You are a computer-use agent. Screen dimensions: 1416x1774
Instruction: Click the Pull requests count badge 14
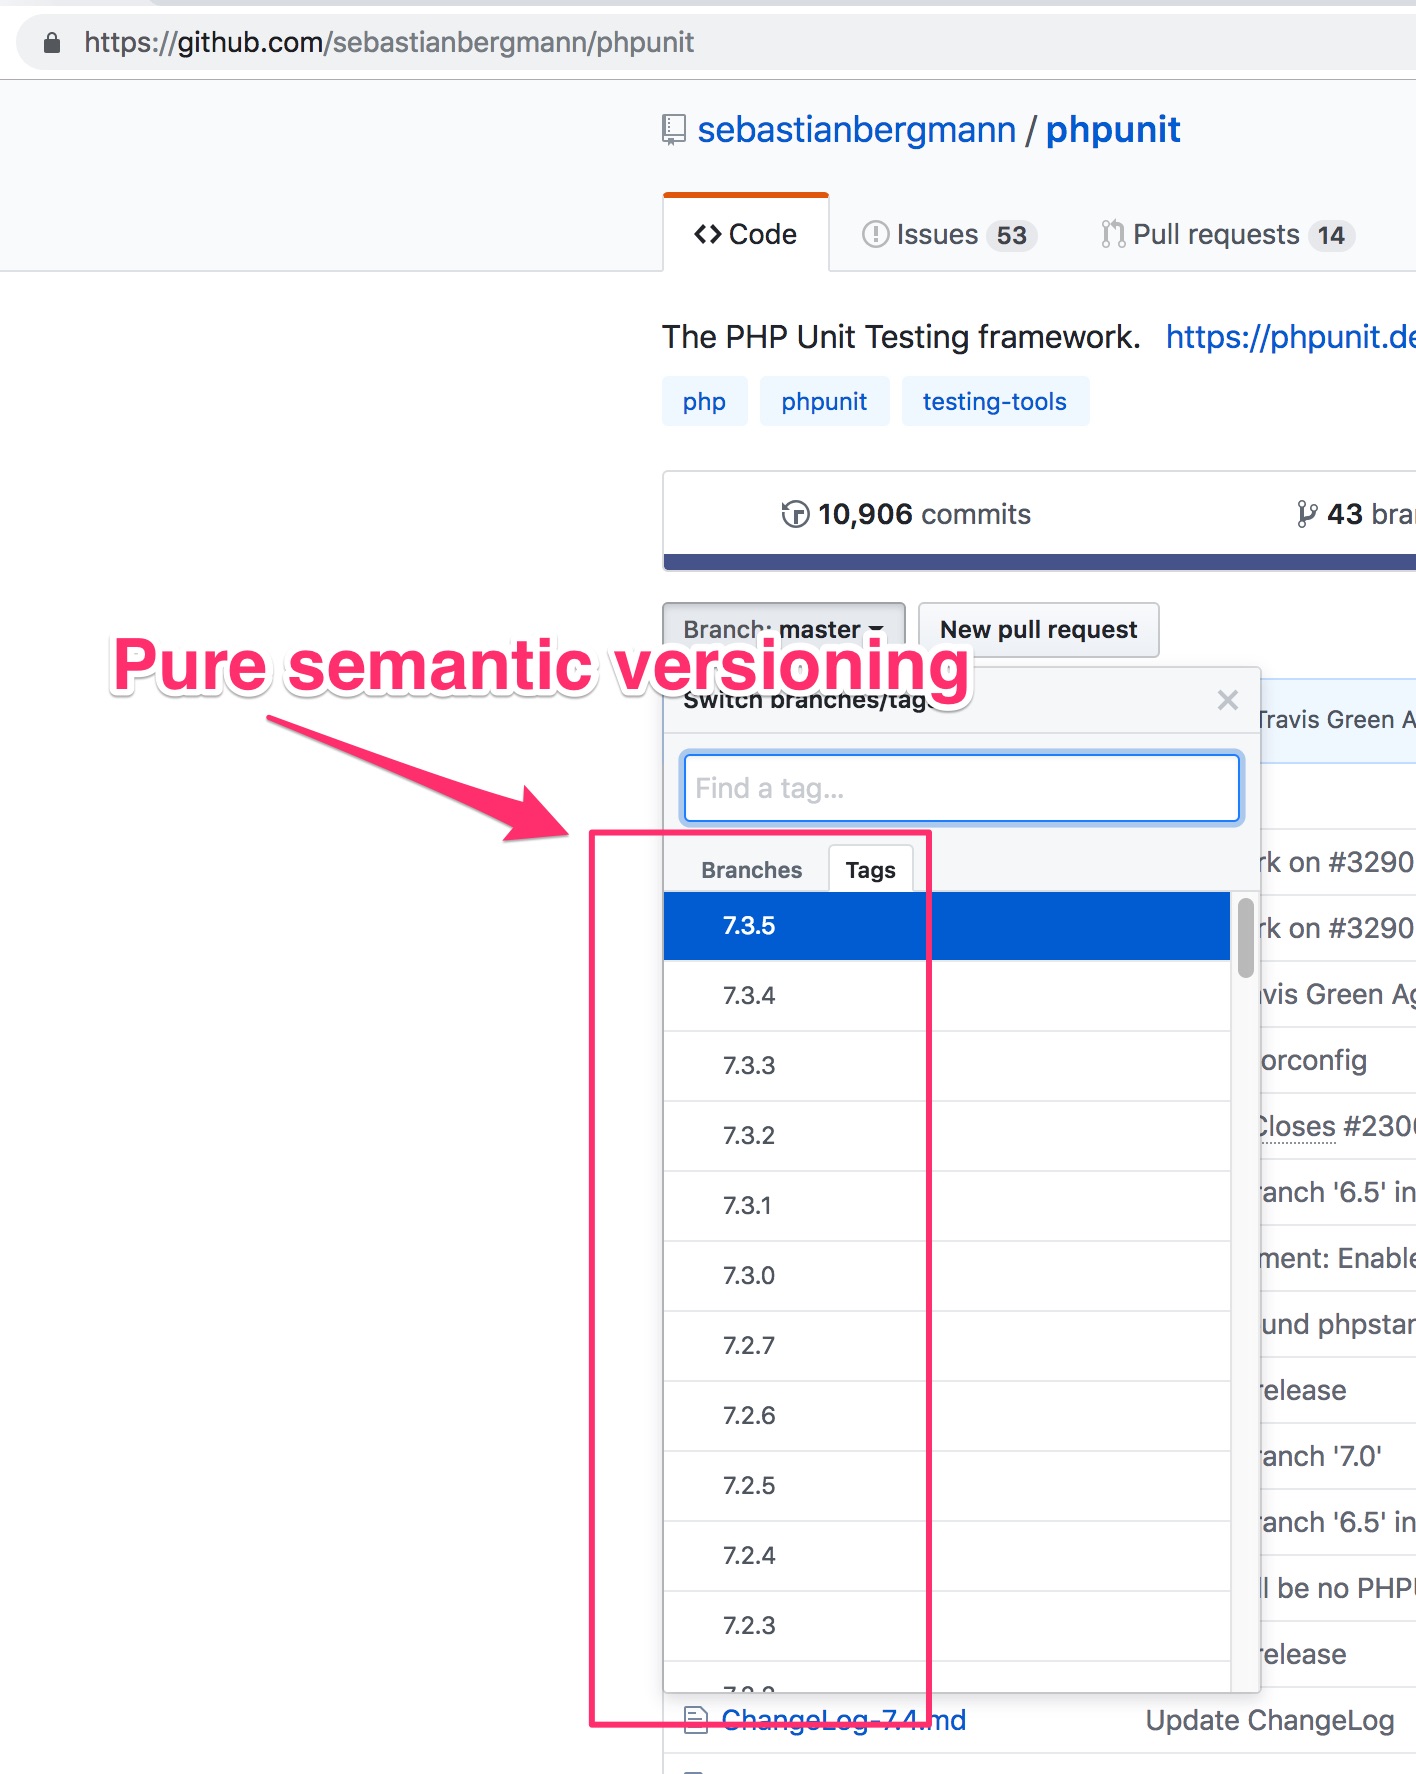pos(1331,235)
